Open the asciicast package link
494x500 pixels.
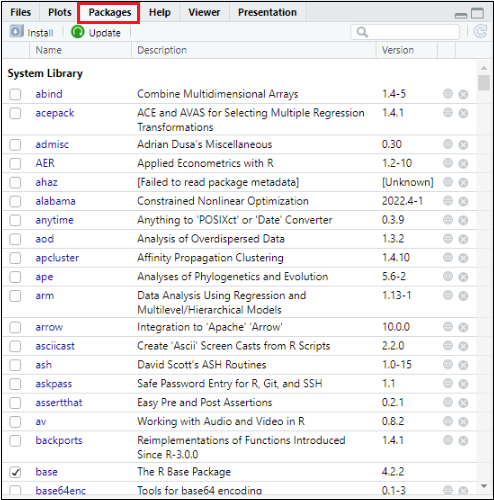click(55, 346)
